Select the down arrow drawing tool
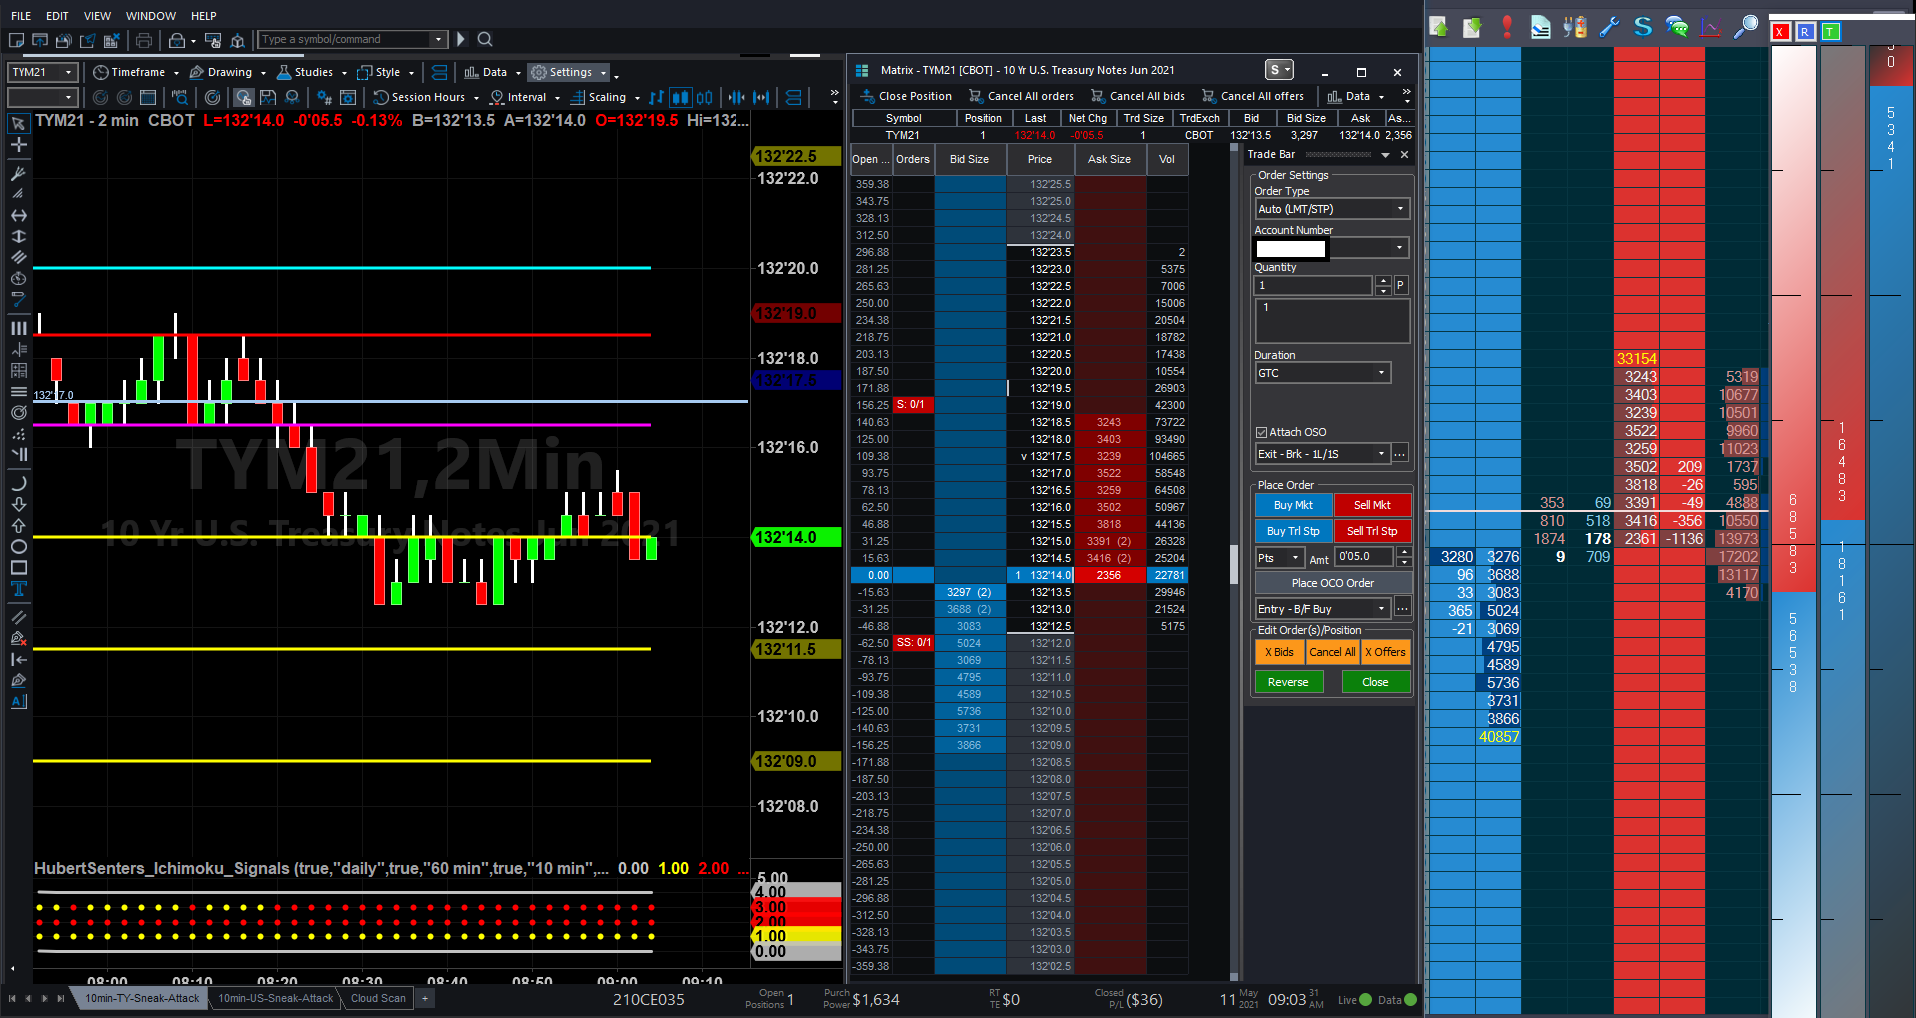 point(18,505)
